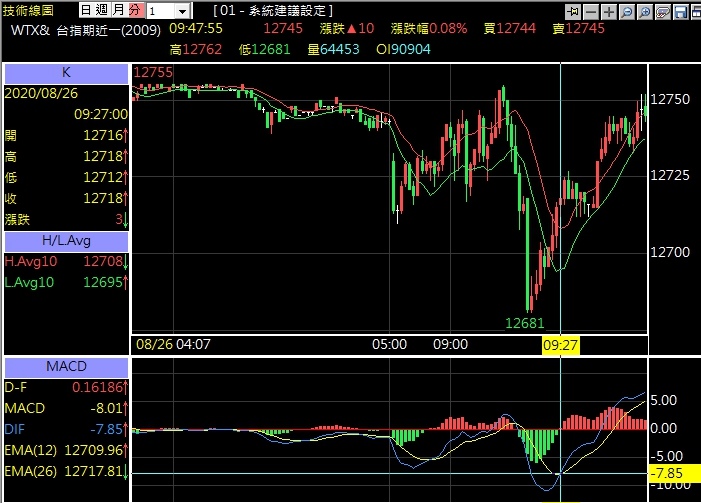Zoom out chart with magnifier minus icon
Screen dimensions: 701x503
(627, 12)
